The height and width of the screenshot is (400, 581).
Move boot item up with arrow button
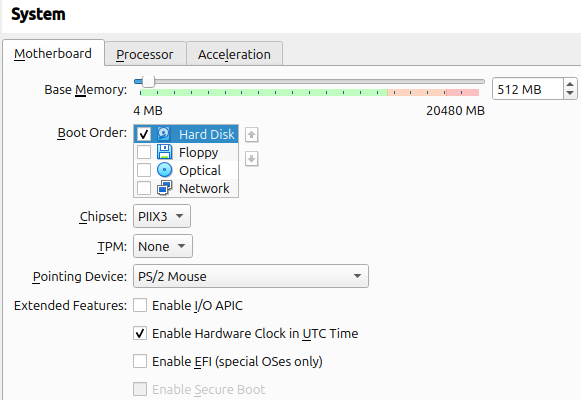252,134
